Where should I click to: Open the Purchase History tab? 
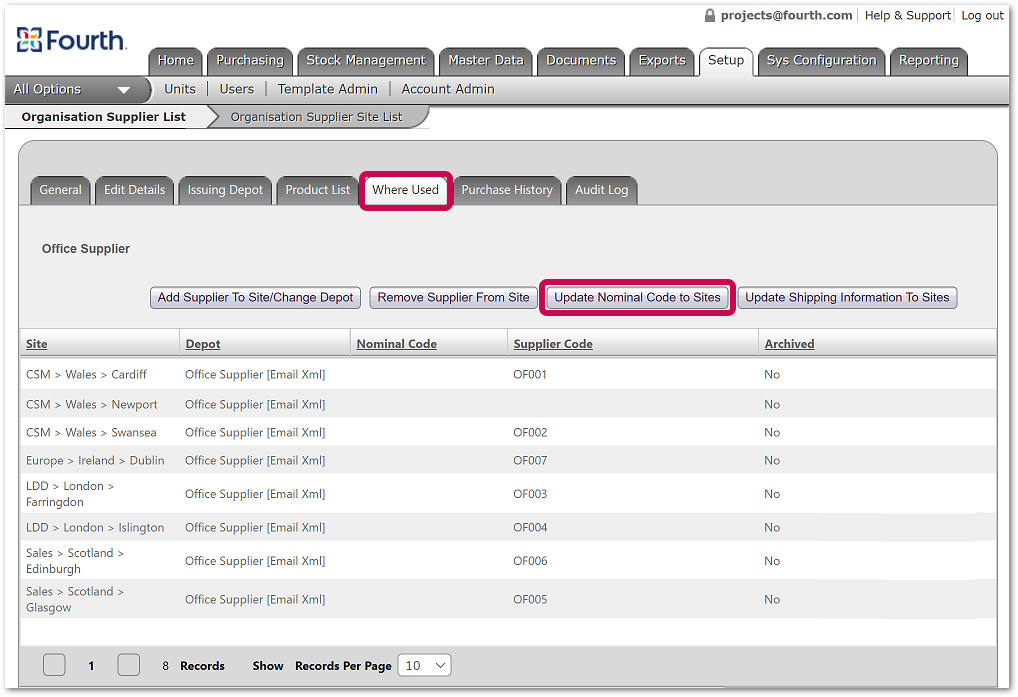507,190
